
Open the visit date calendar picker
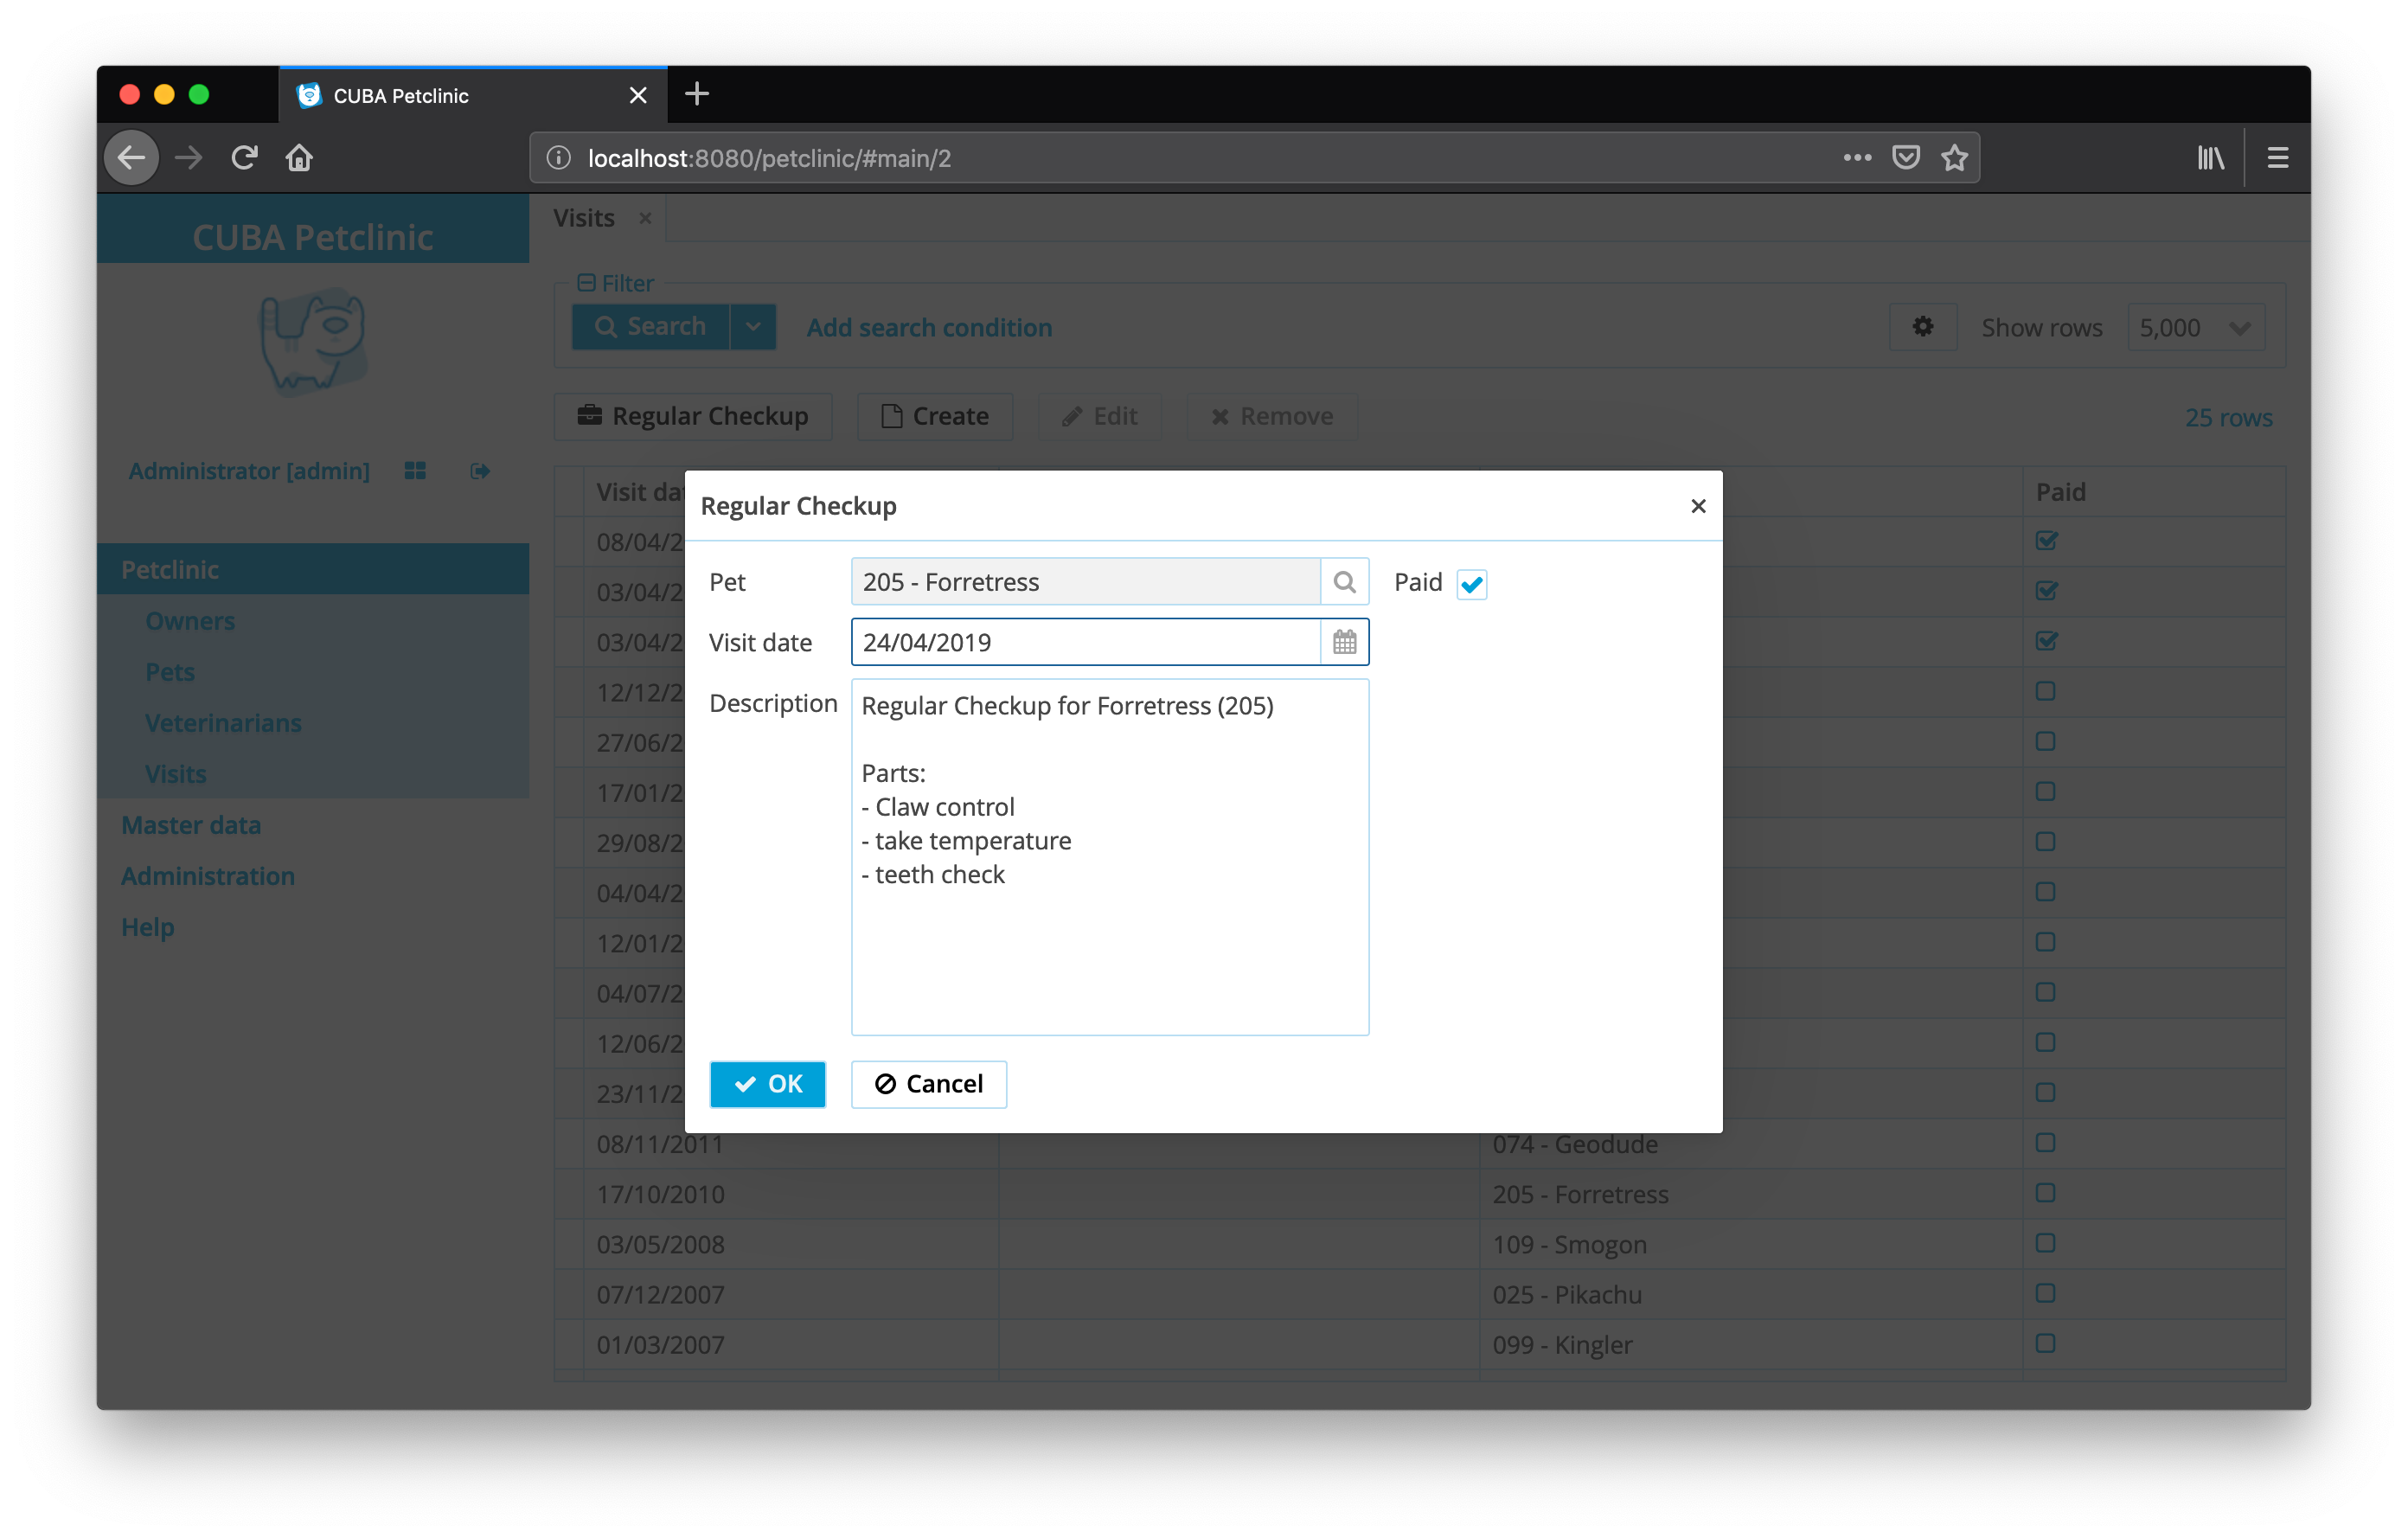(1344, 642)
